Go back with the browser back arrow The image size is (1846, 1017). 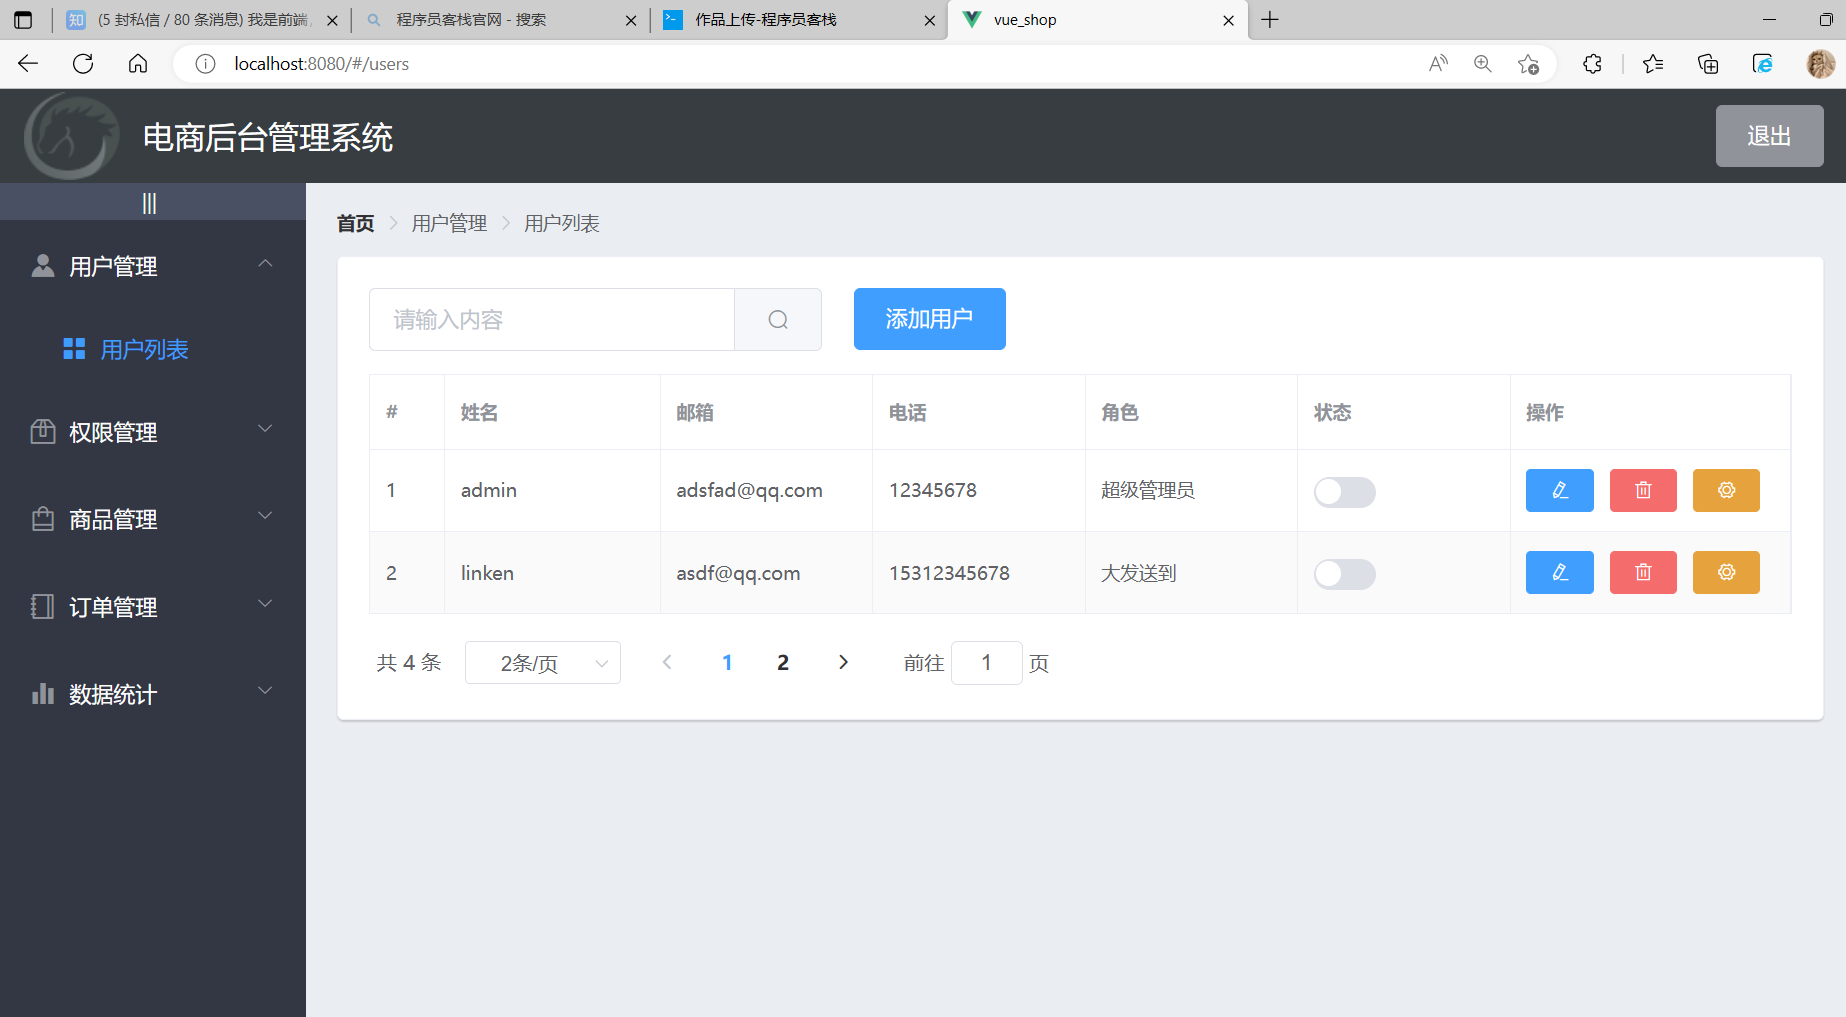28,64
